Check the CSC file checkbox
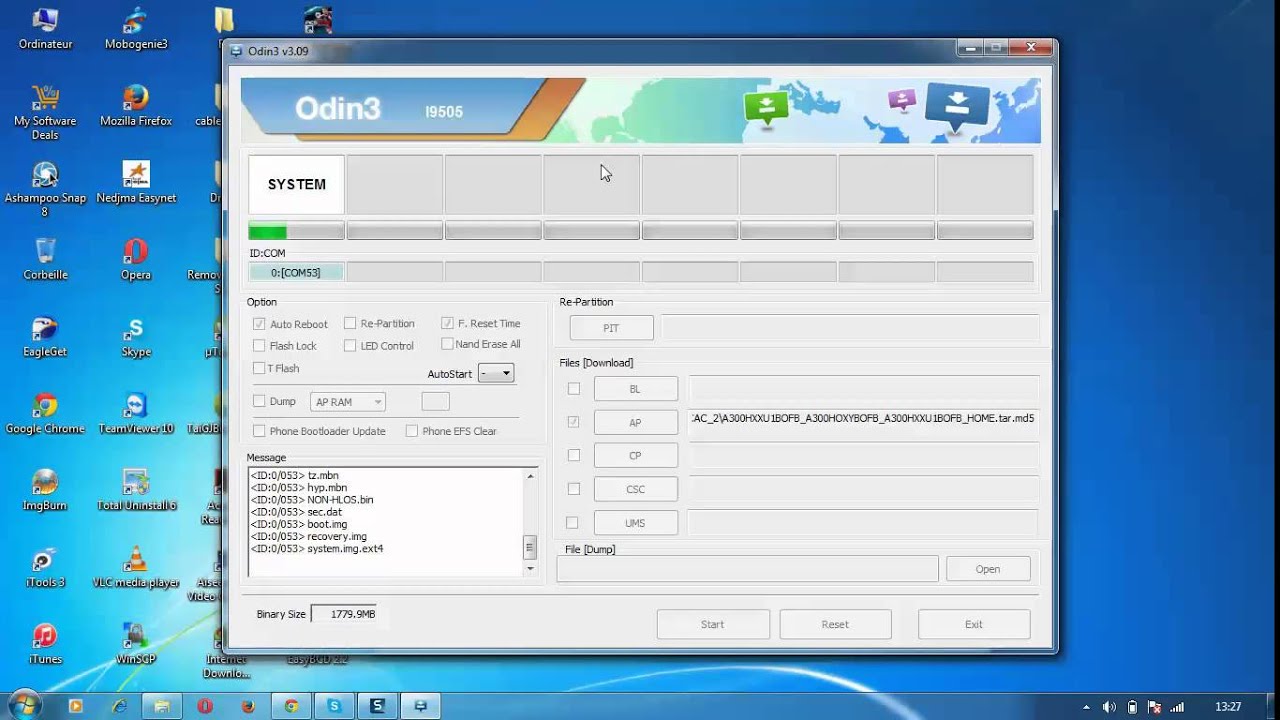1280x720 pixels. (x=573, y=489)
